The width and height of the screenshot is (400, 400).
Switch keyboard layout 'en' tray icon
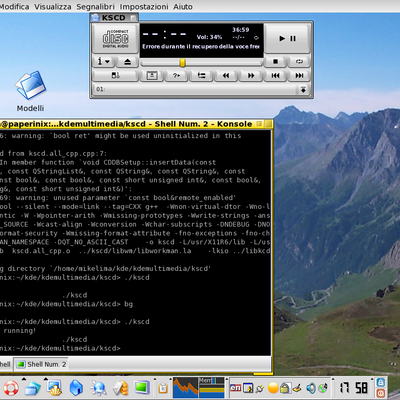[235, 388]
